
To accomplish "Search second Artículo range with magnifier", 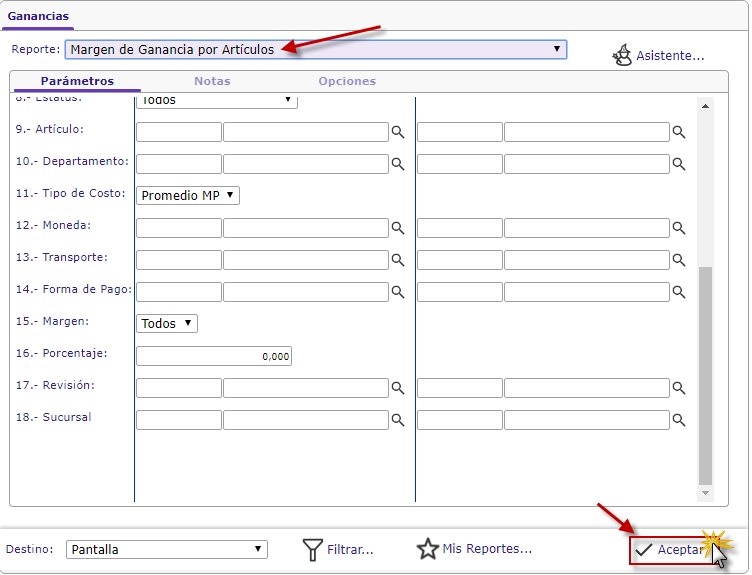I will click(x=679, y=132).
